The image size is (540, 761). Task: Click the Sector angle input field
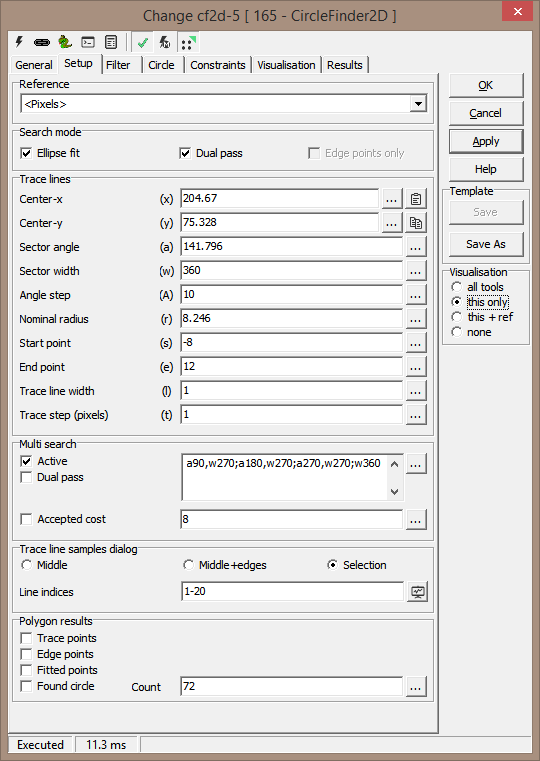tap(292, 247)
